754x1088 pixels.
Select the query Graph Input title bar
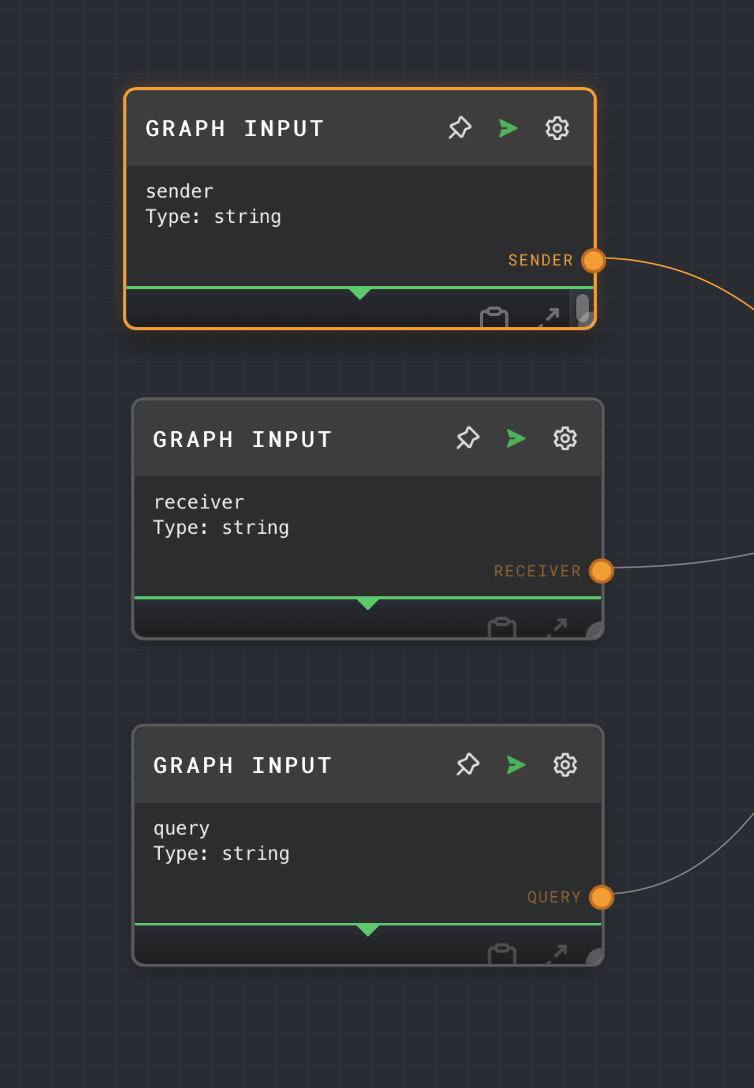coord(368,765)
